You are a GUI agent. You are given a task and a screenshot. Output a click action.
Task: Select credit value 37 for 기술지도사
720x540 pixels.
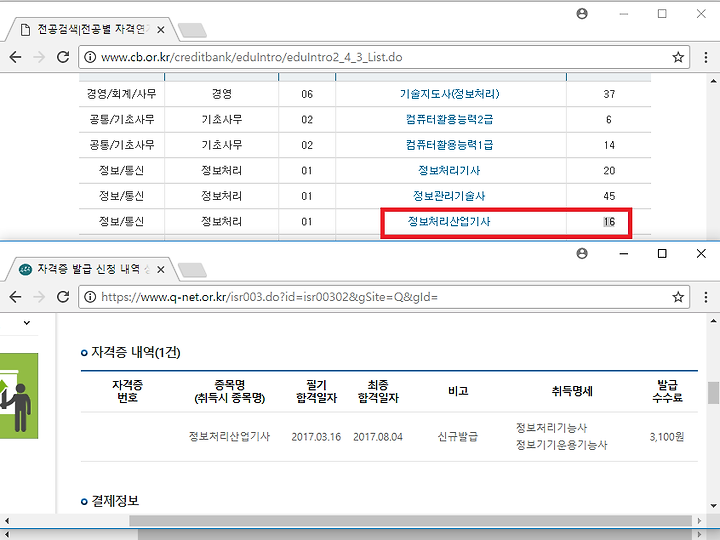[x=609, y=94]
